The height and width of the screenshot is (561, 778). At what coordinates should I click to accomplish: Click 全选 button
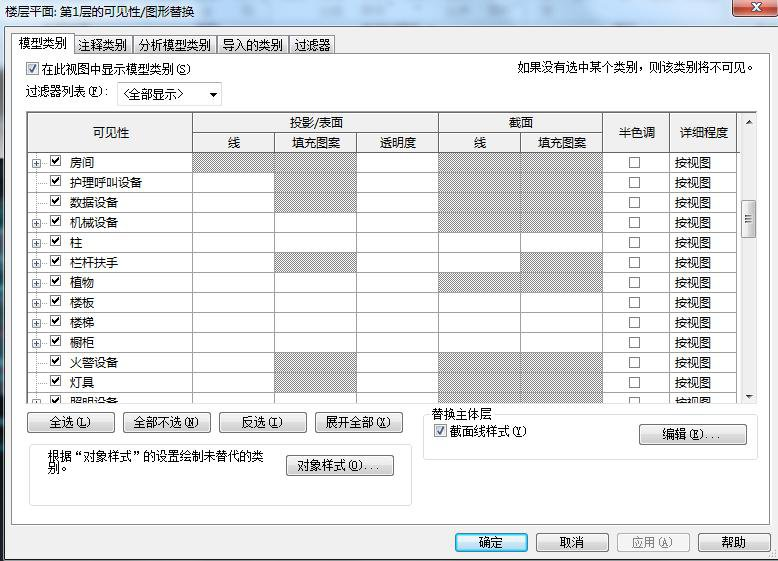(70, 423)
